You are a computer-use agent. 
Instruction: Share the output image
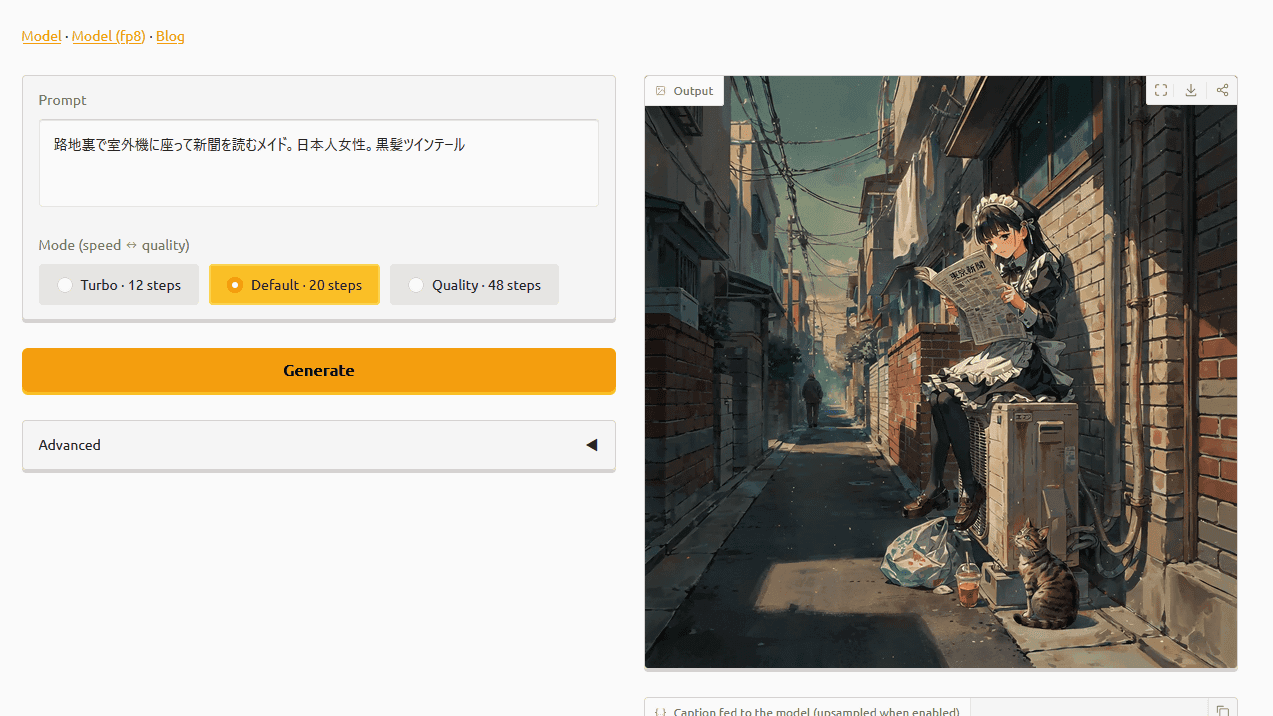[1222, 90]
